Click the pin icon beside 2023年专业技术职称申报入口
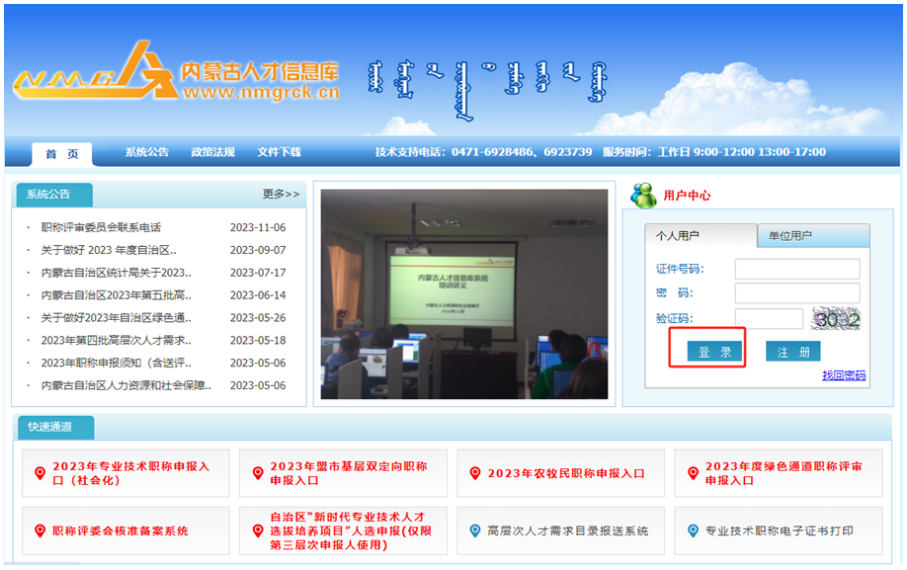 pyautogui.click(x=40, y=473)
